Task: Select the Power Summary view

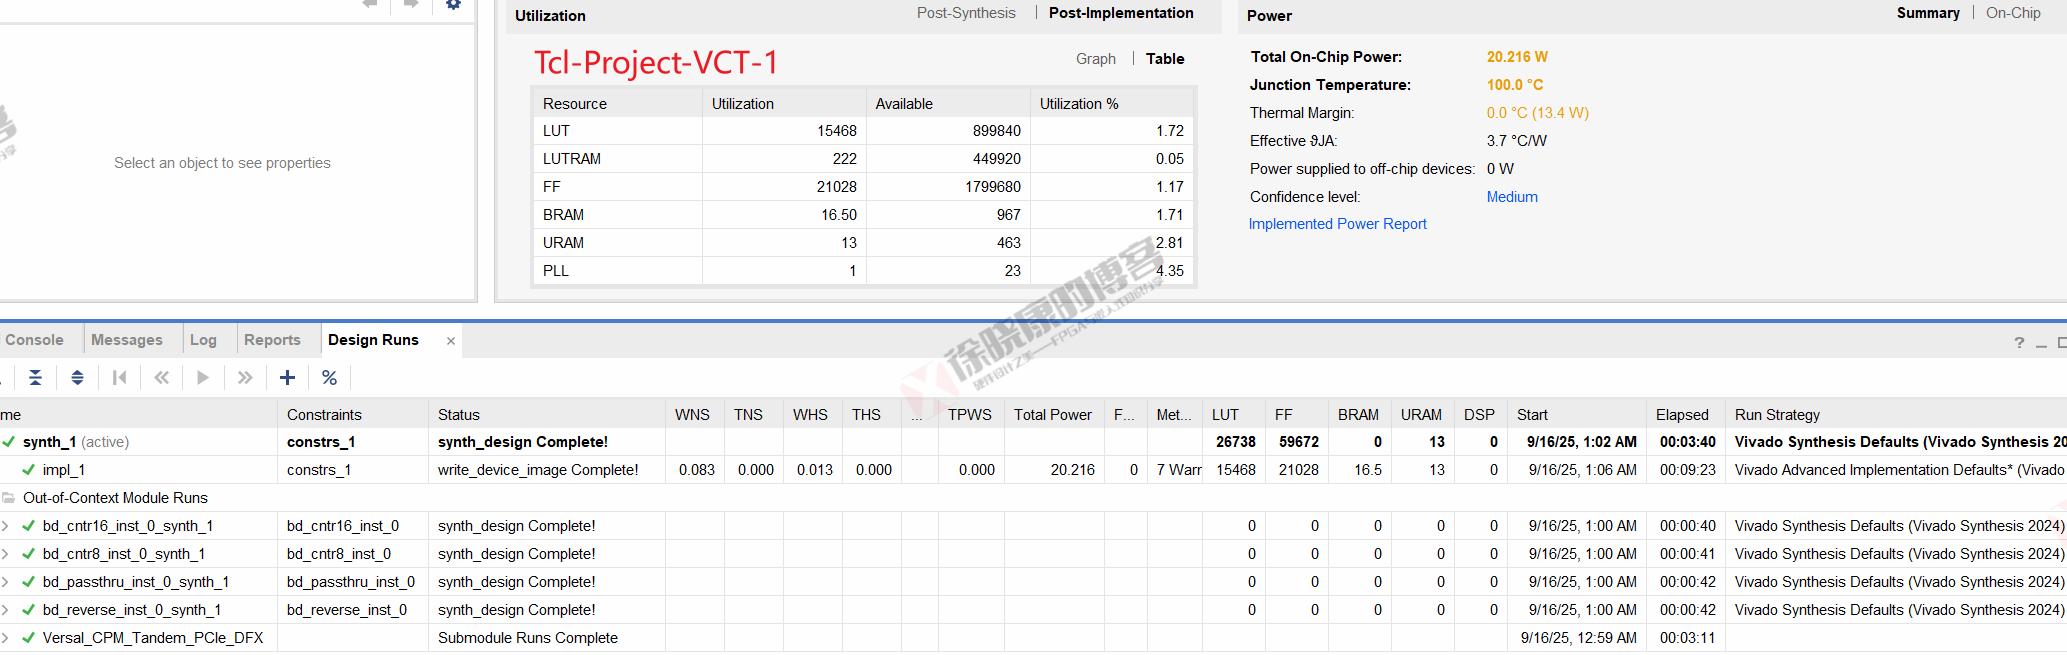Action: [1928, 13]
